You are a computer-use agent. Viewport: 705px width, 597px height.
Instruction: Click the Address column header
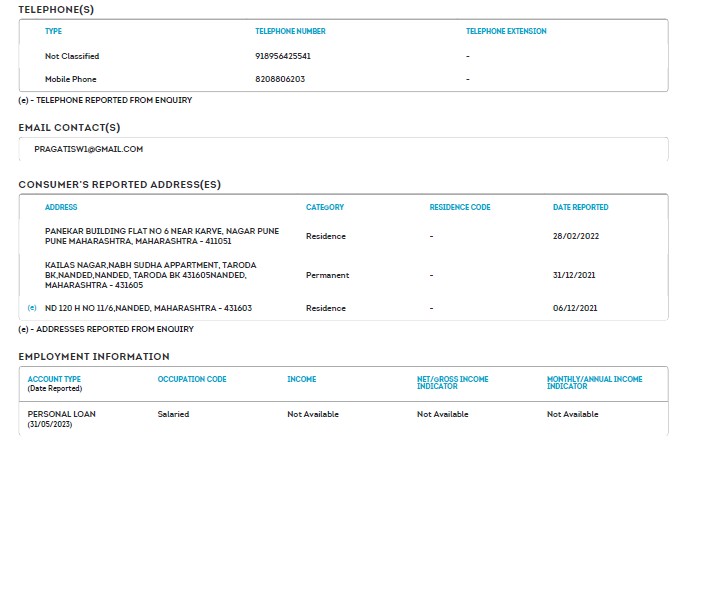61,207
